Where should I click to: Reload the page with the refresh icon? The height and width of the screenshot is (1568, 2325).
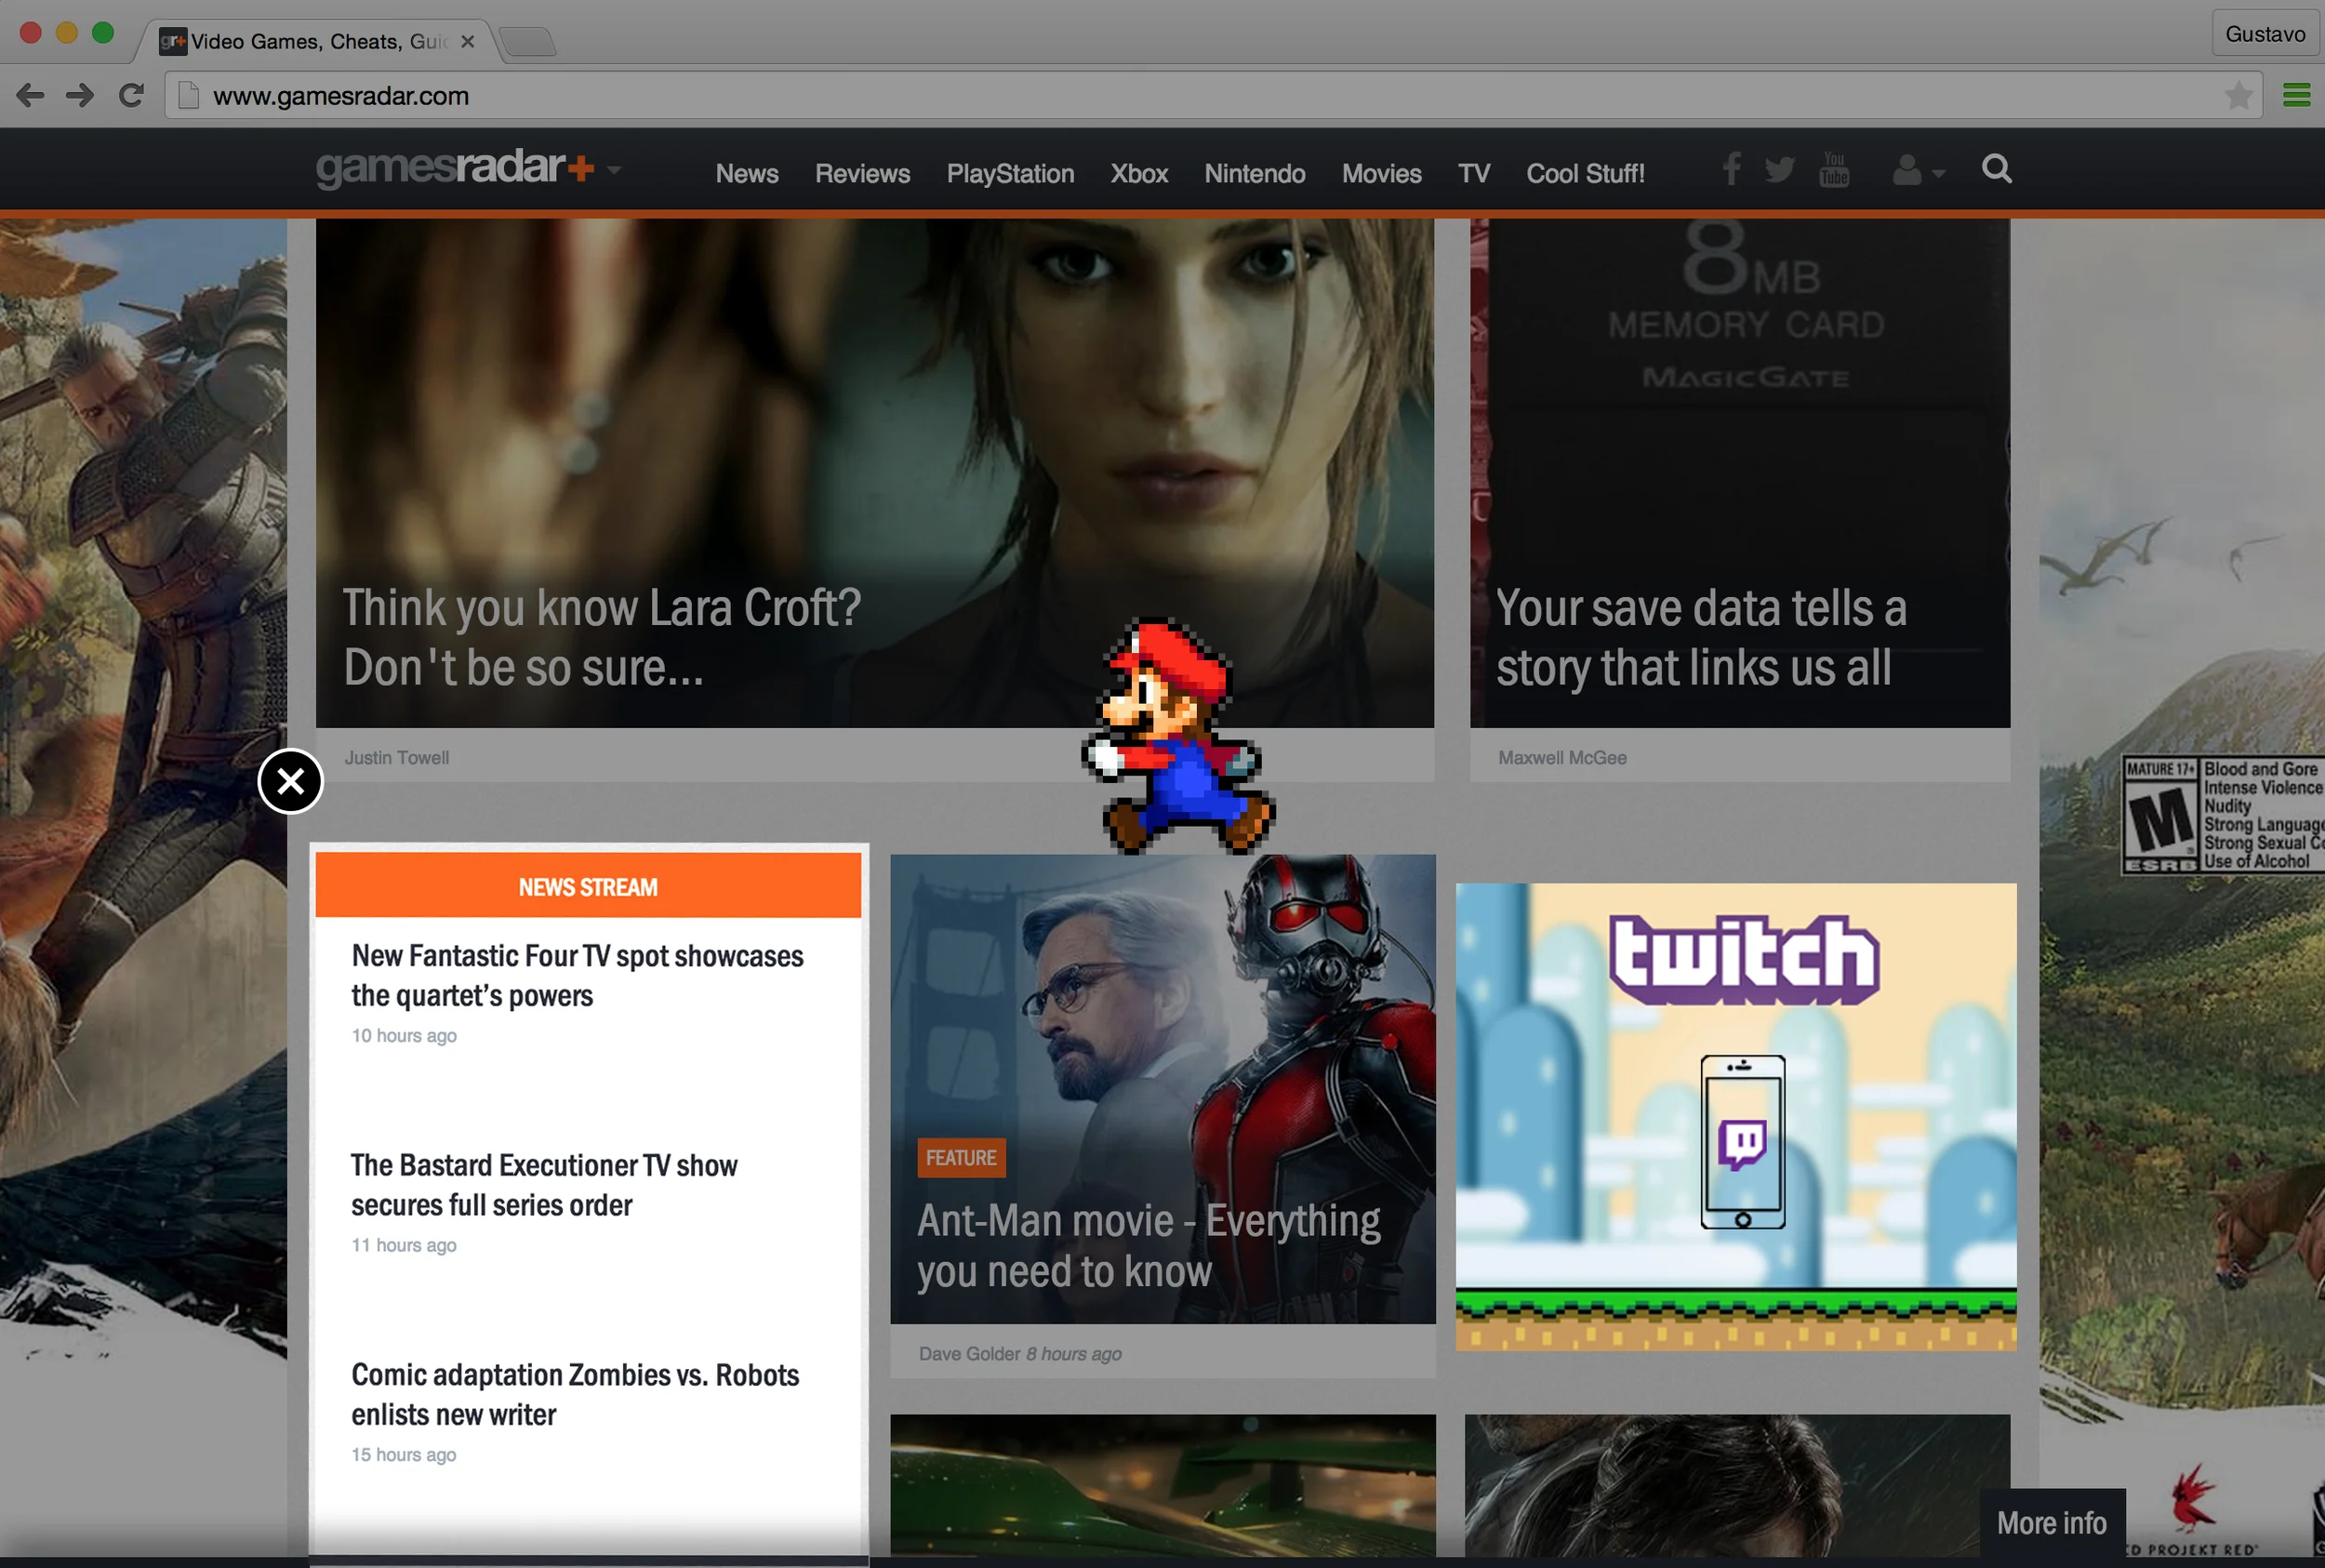(131, 96)
